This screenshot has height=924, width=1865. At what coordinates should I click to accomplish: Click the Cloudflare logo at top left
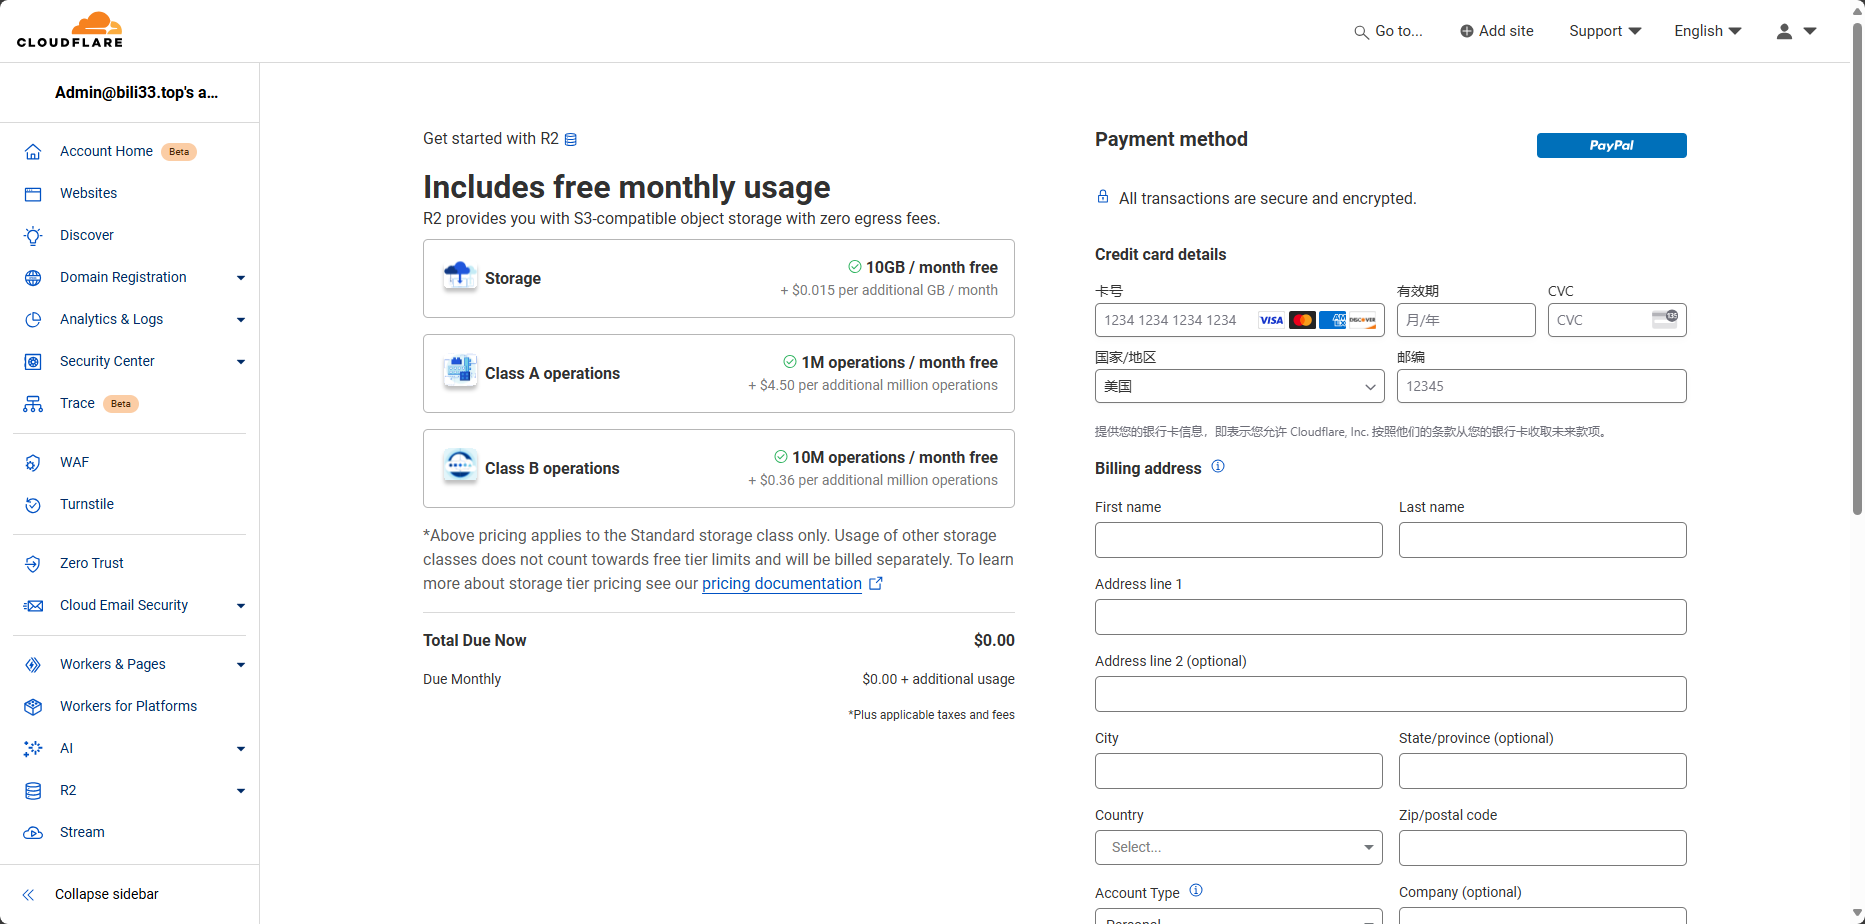click(x=70, y=30)
